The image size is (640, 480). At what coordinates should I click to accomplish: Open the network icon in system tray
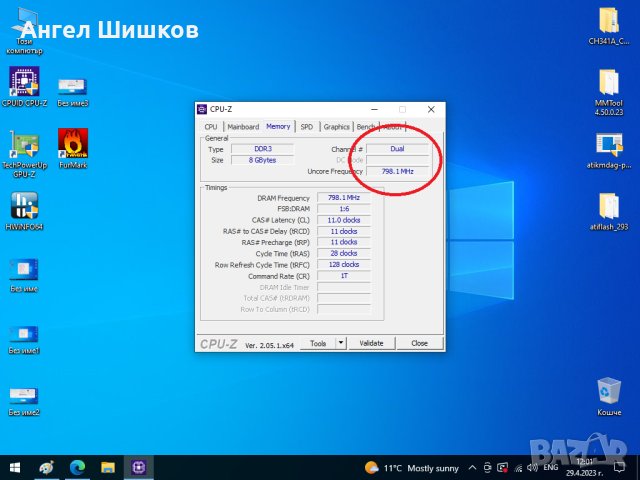(518, 468)
